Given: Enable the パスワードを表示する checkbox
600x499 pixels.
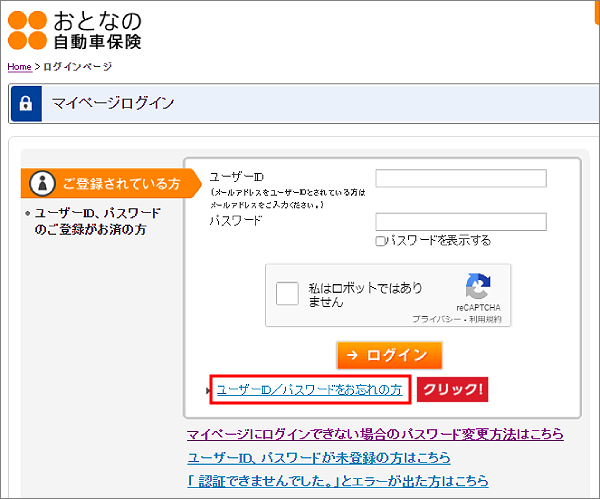Looking at the screenshot, I should coord(380,241).
